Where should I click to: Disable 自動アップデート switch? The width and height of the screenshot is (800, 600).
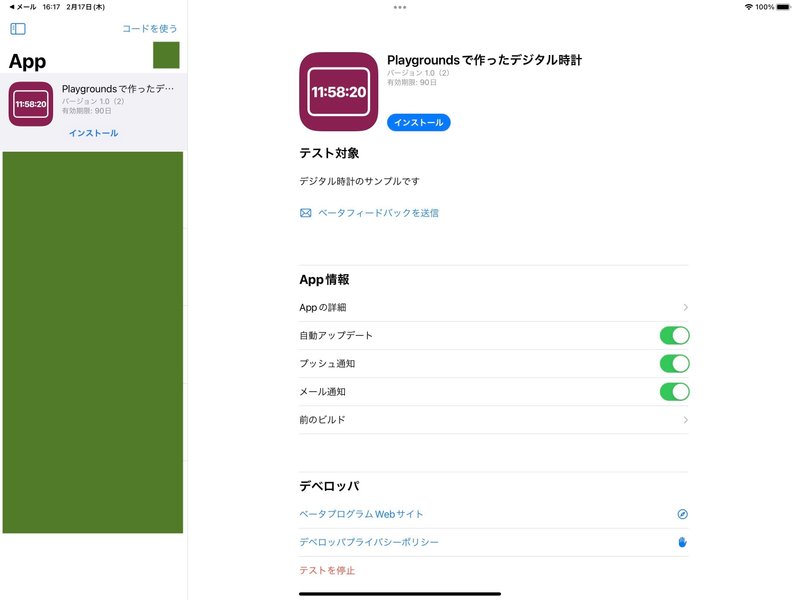point(674,336)
